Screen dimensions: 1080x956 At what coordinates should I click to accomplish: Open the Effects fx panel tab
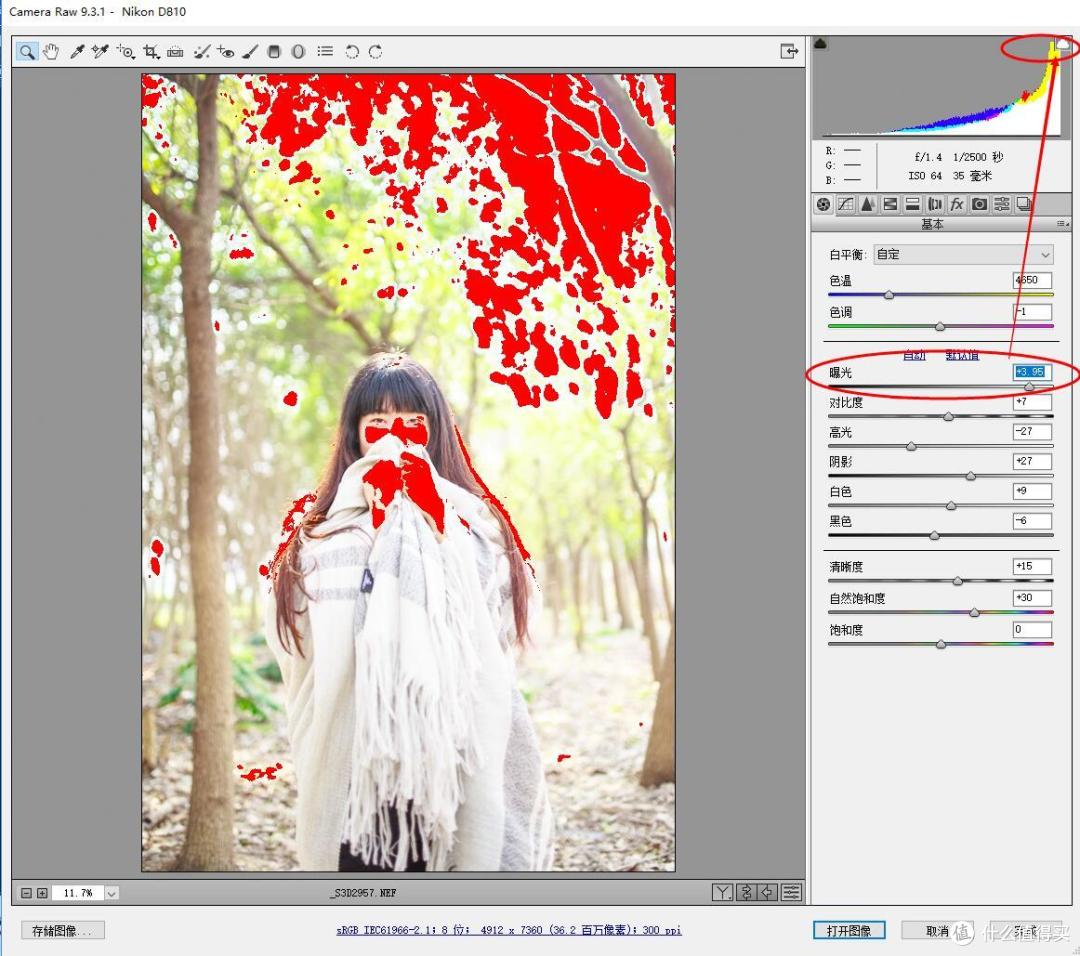click(x=957, y=204)
